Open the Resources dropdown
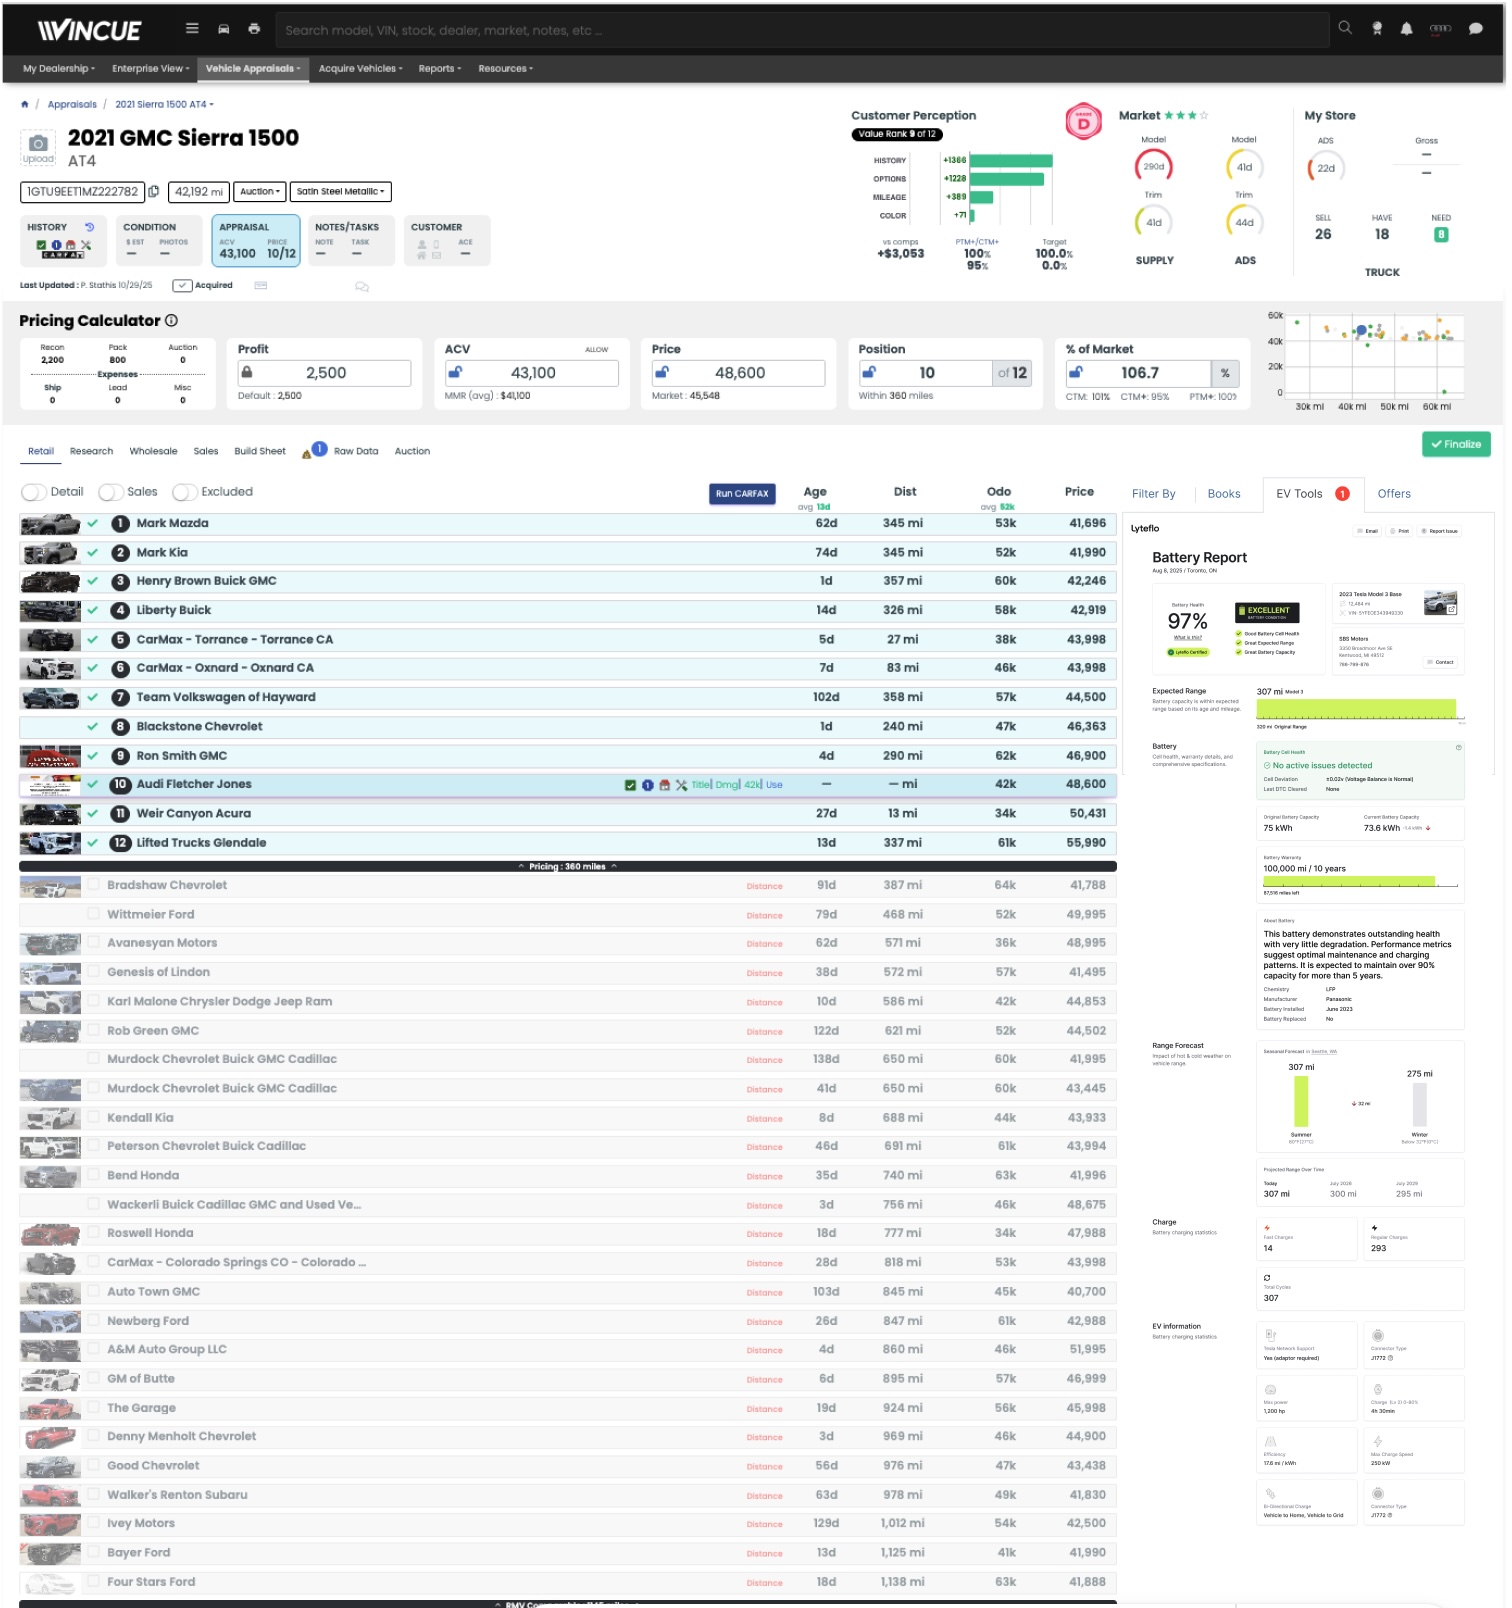 [505, 69]
